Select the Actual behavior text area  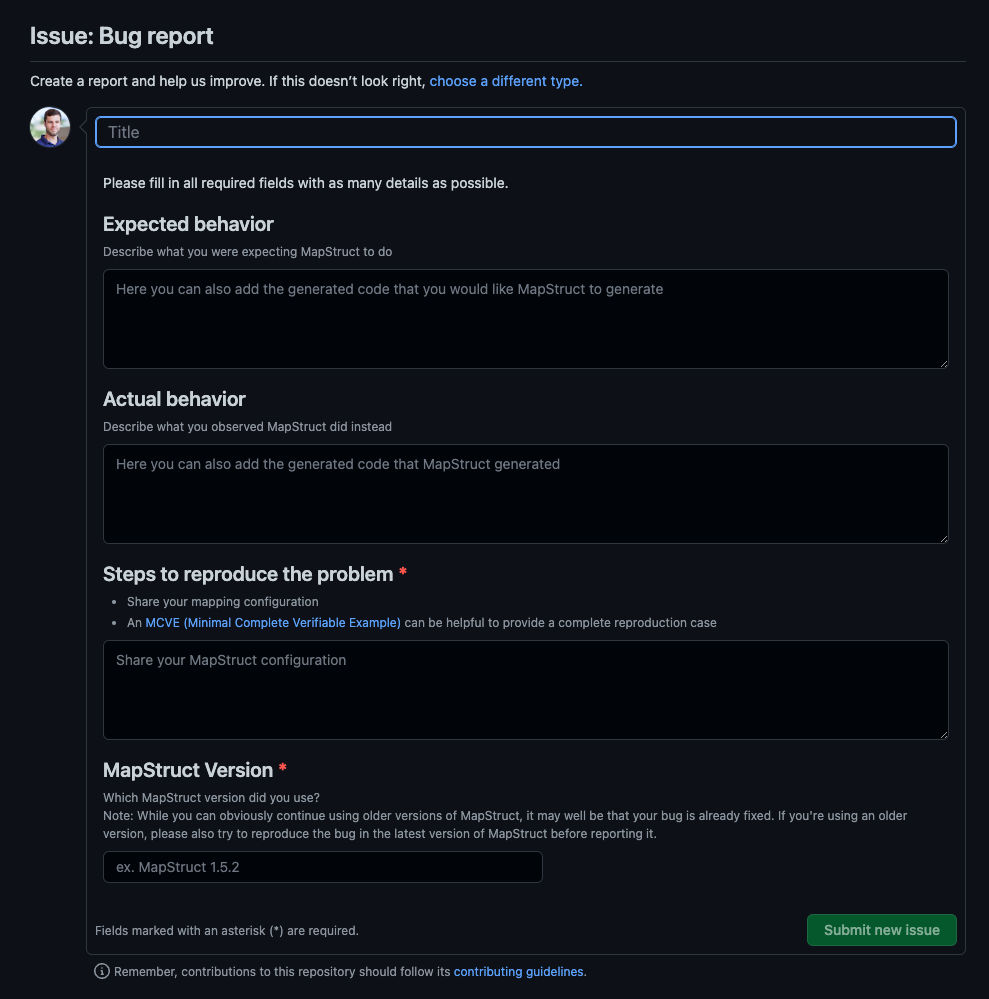(526, 493)
